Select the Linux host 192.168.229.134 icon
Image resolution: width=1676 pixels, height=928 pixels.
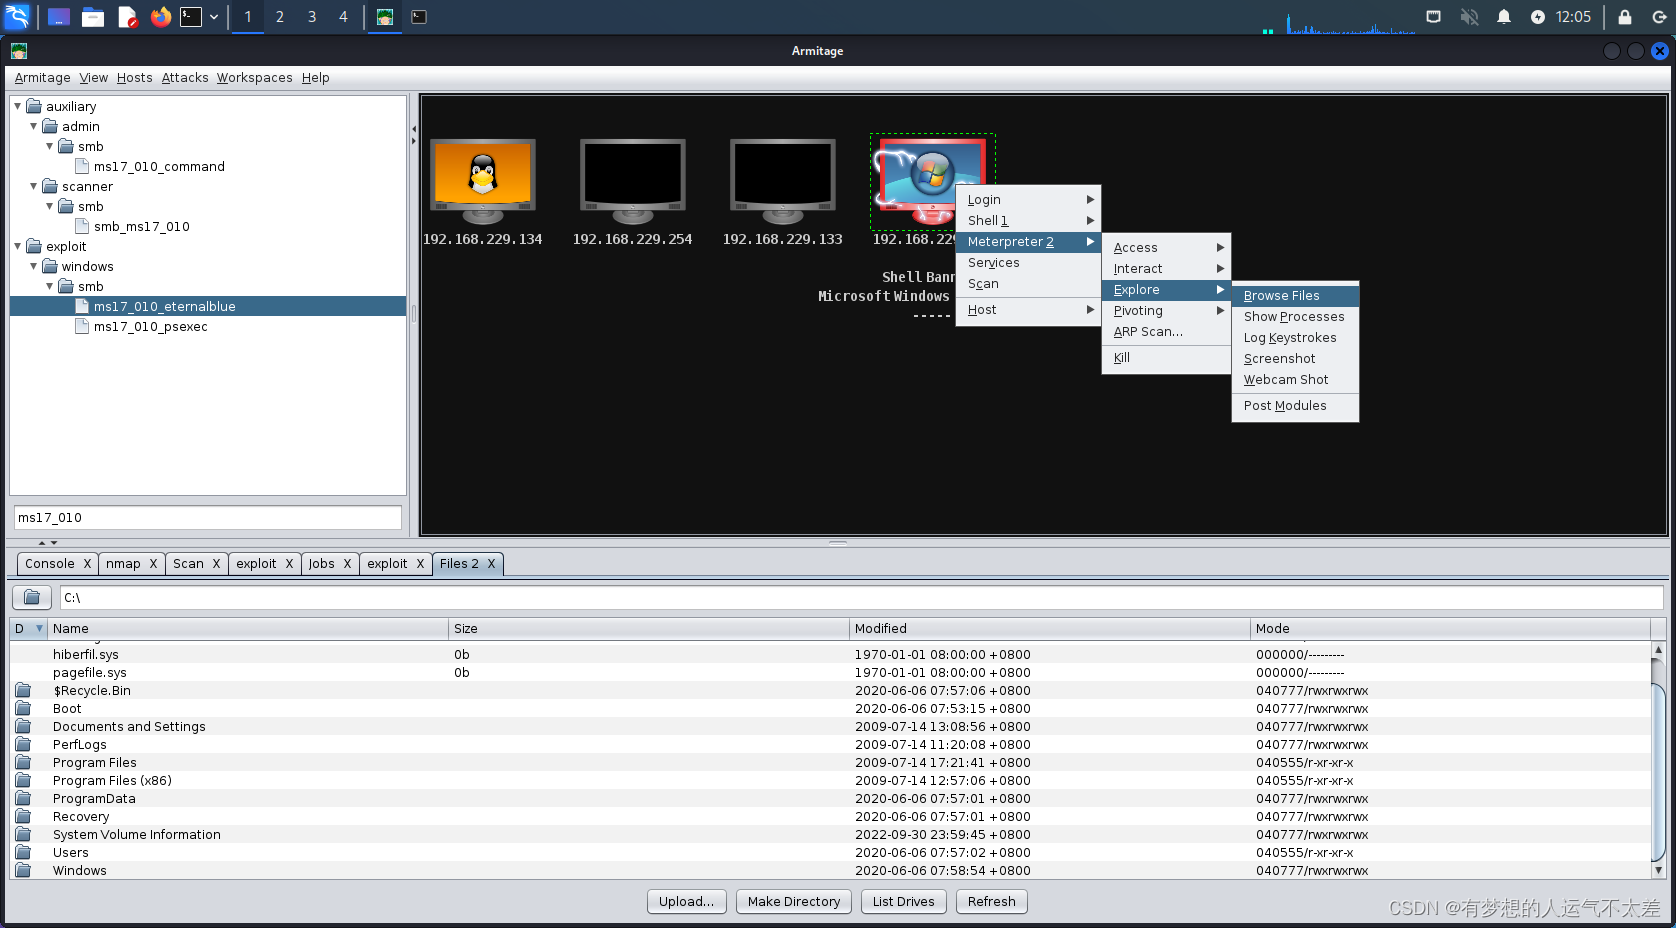point(483,181)
